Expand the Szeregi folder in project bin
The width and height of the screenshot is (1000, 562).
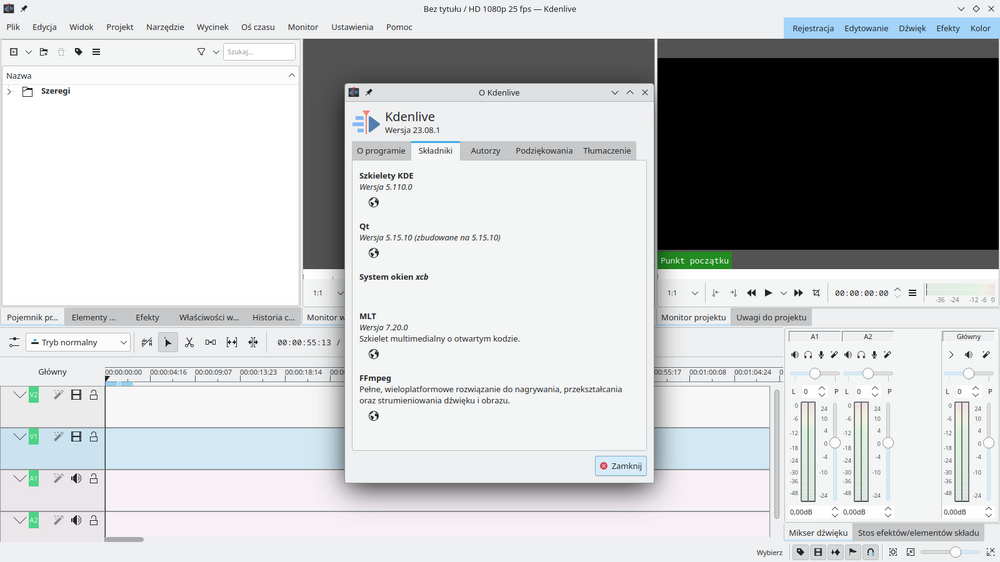pos(10,92)
